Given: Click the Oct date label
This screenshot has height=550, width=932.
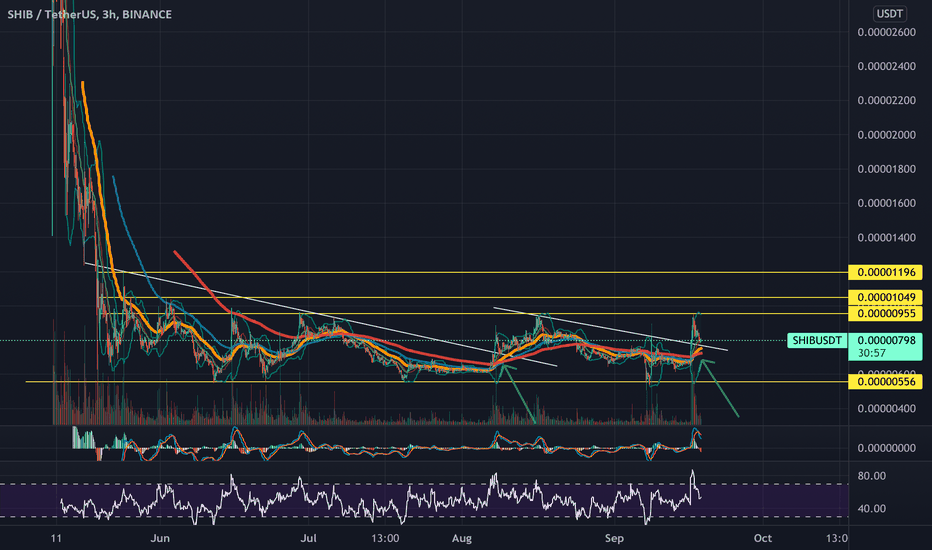Looking at the screenshot, I should (763, 538).
